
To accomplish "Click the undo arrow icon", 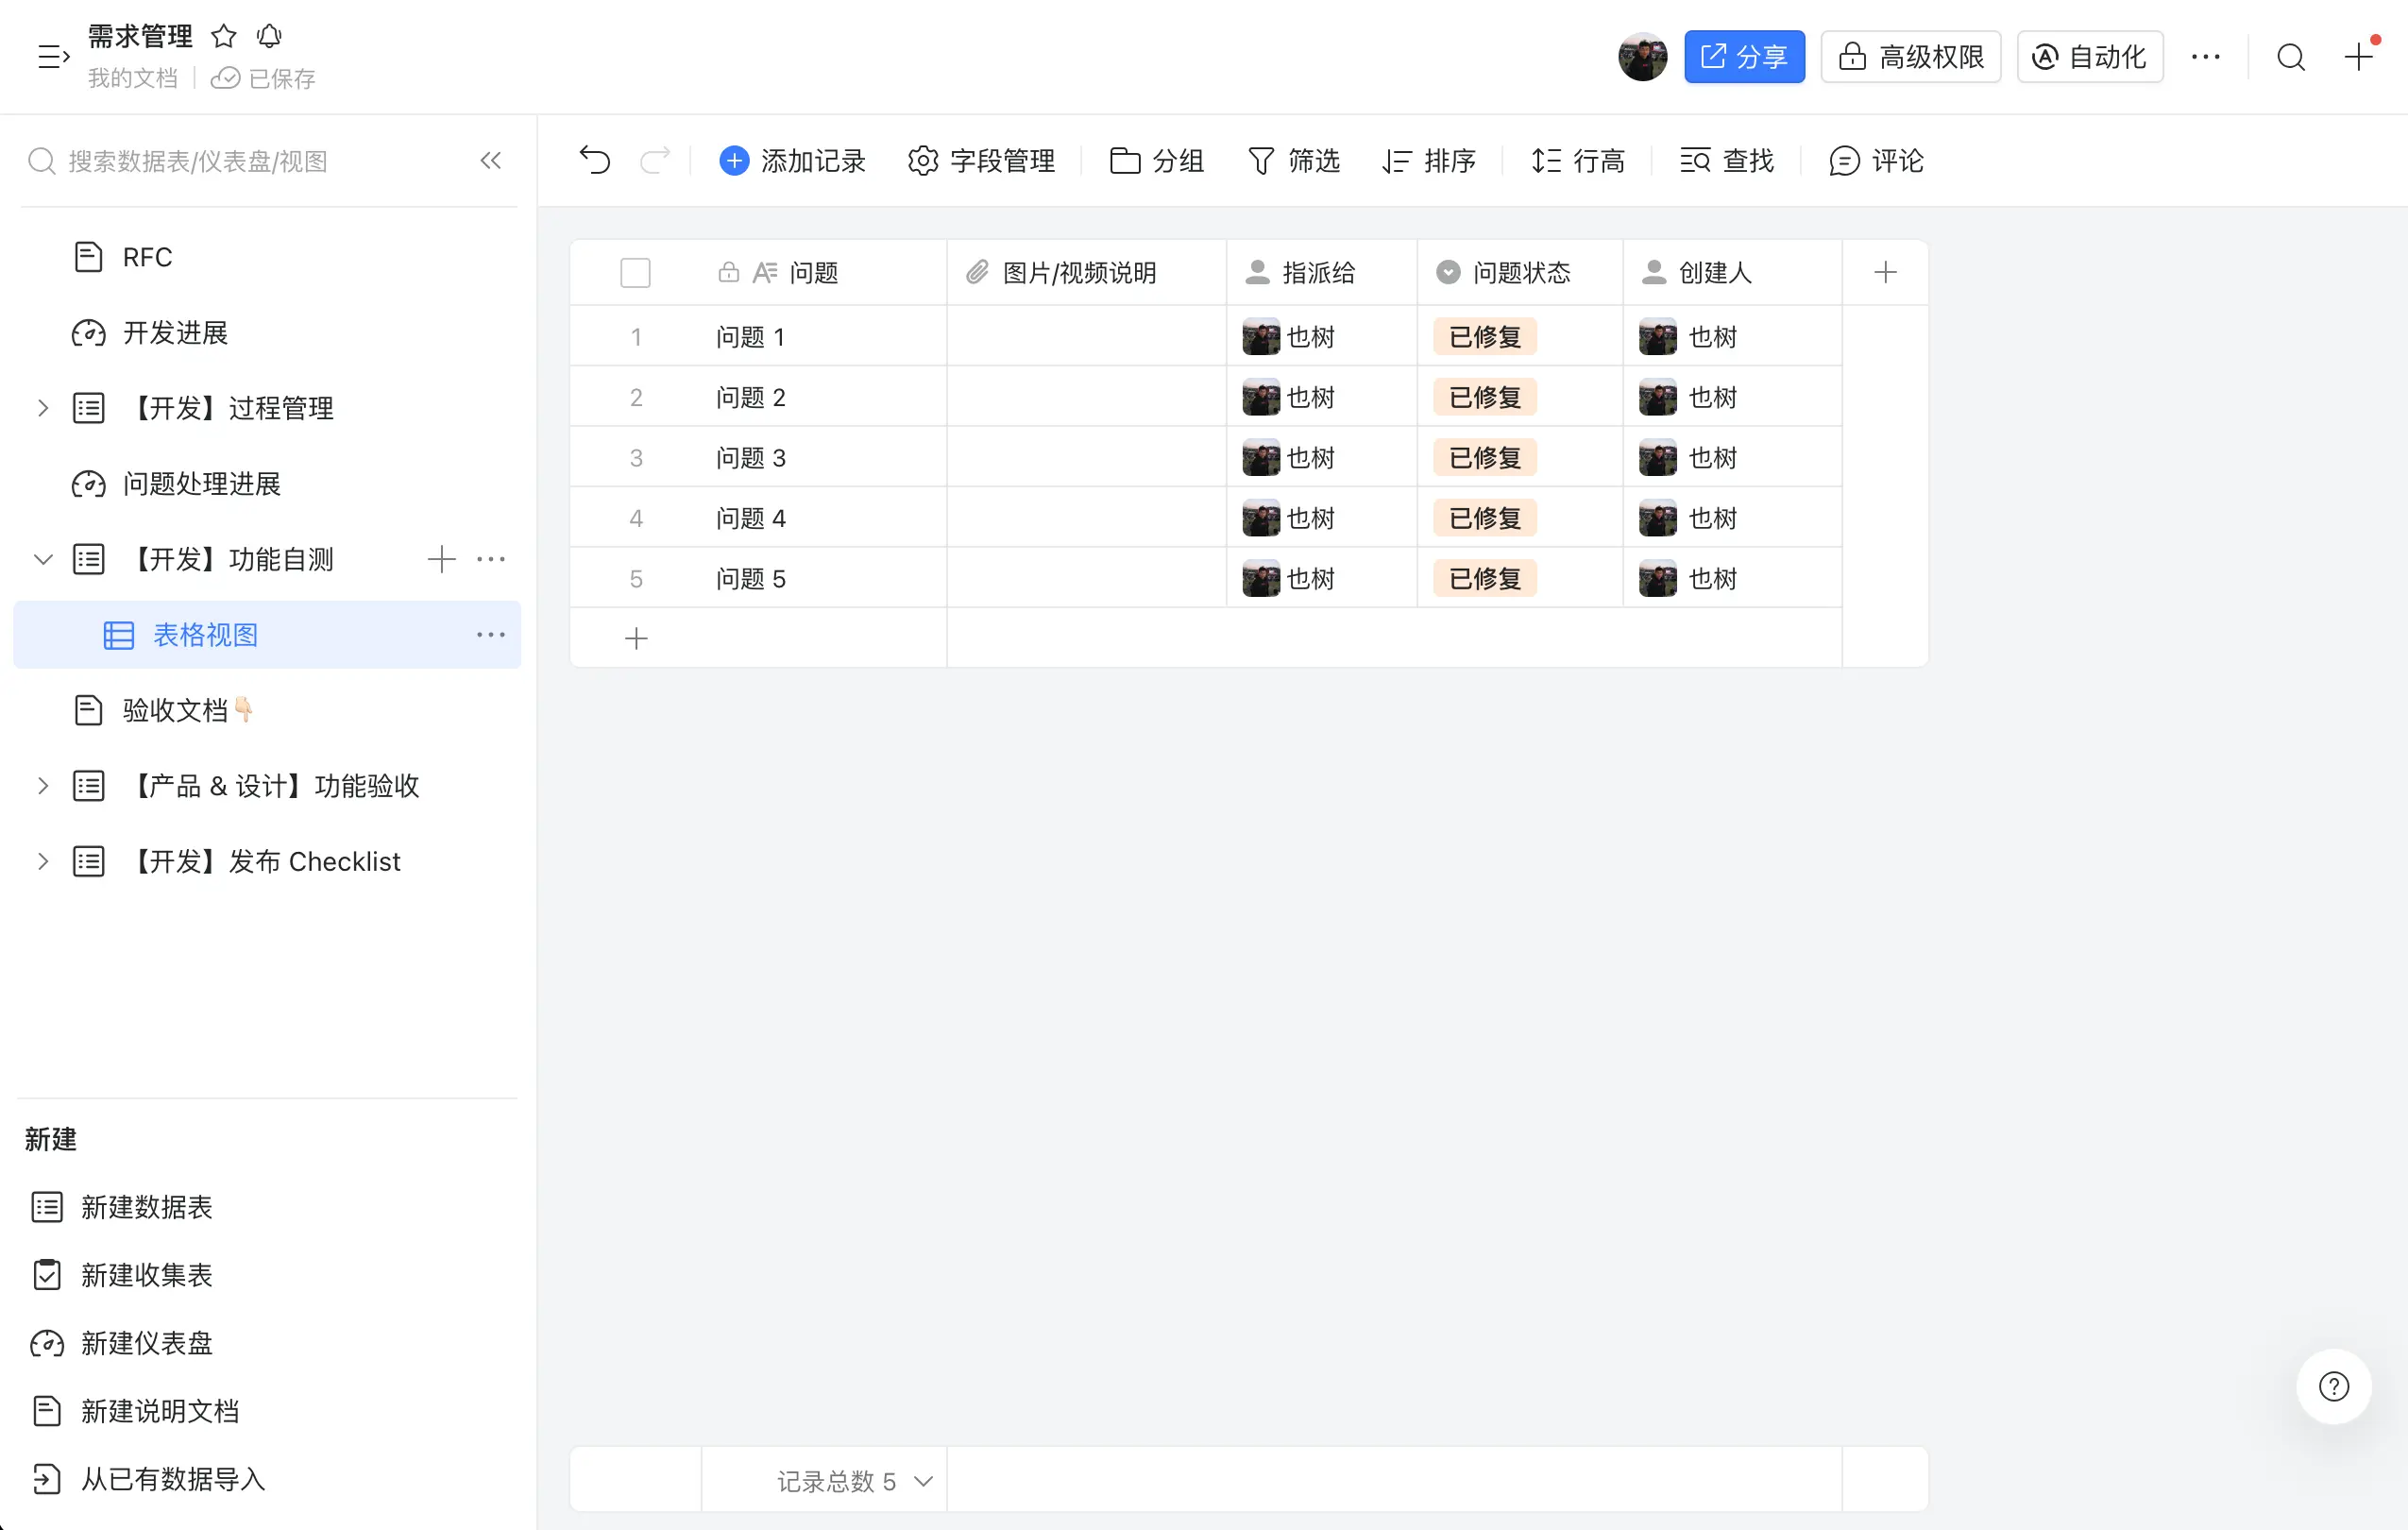I will [594, 160].
